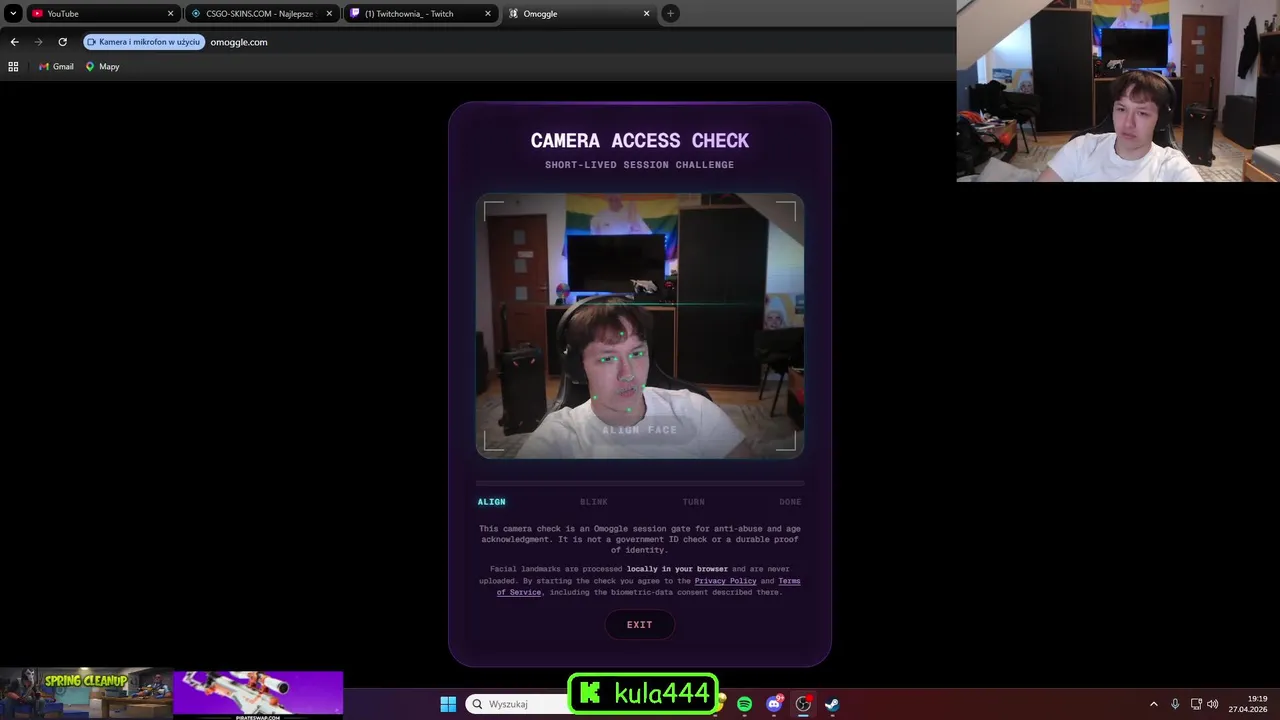Click the omoggle.com address bar
Image resolution: width=1280 pixels, height=720 pixels.
[x=239, y=42]
